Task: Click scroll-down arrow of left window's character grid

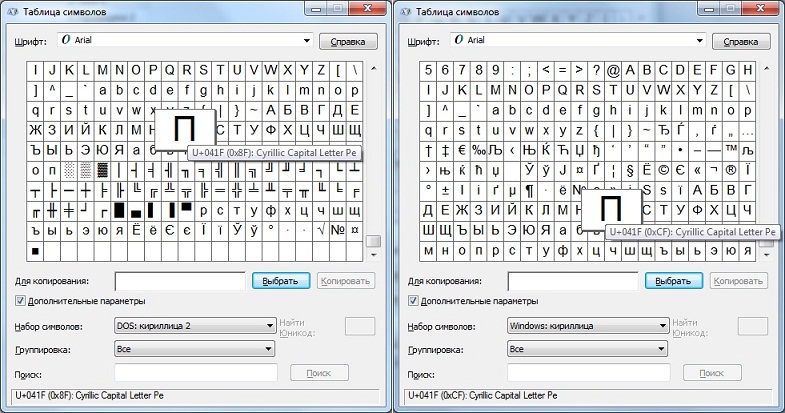Action: [373, 255]
